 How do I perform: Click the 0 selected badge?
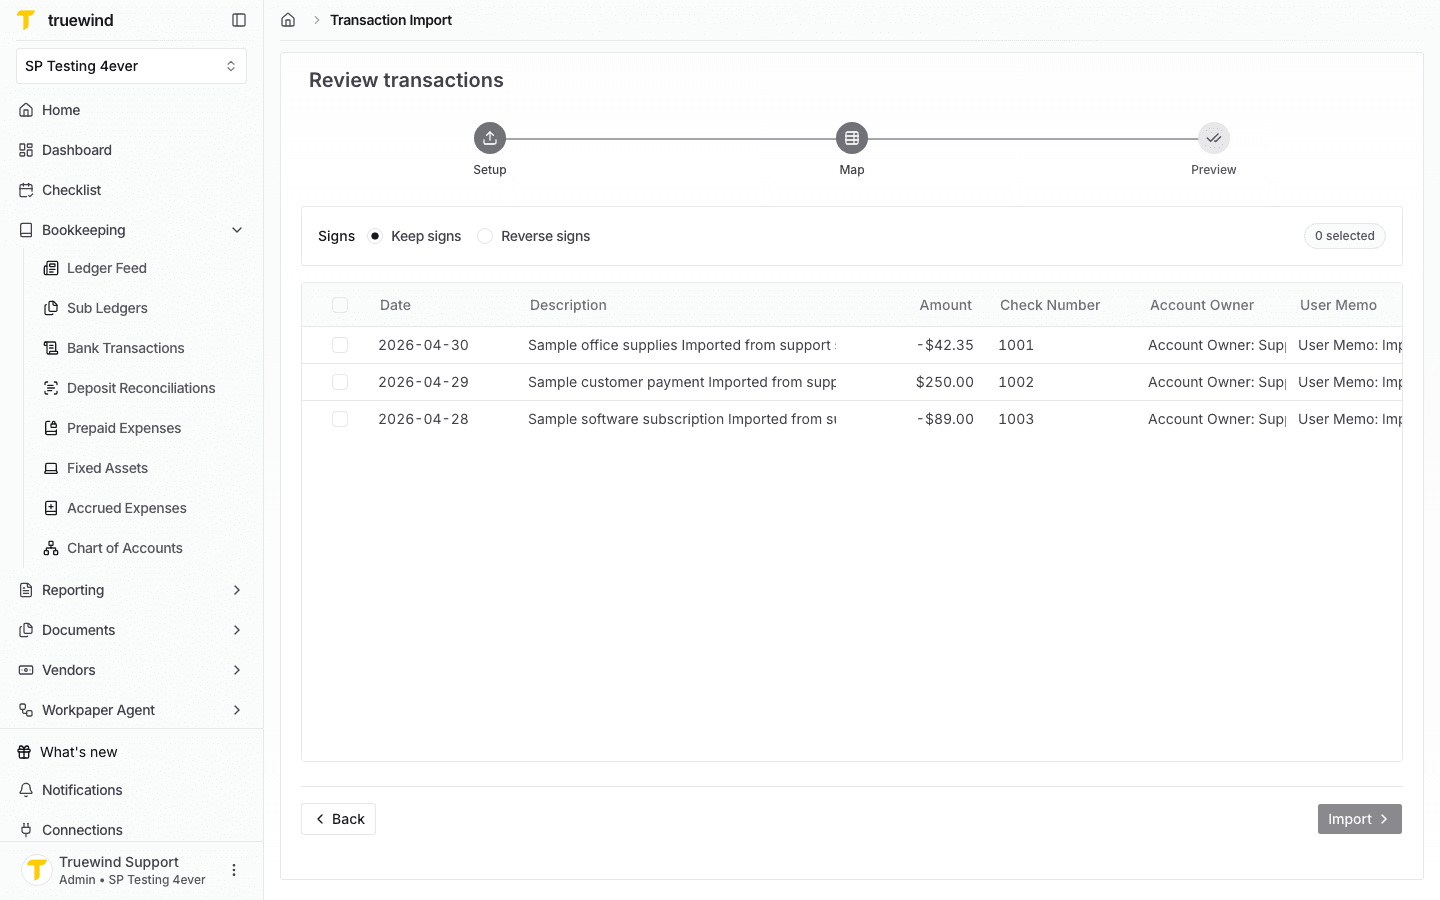click(1344, 236)
